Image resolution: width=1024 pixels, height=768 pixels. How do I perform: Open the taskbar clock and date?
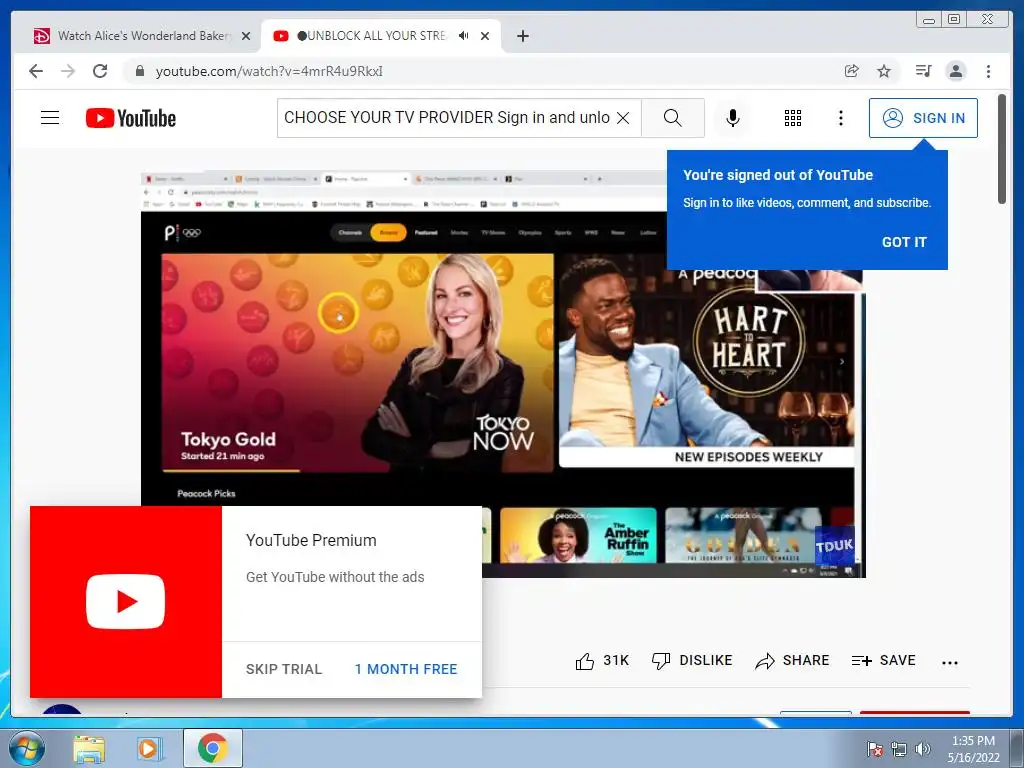pos(973,749)
